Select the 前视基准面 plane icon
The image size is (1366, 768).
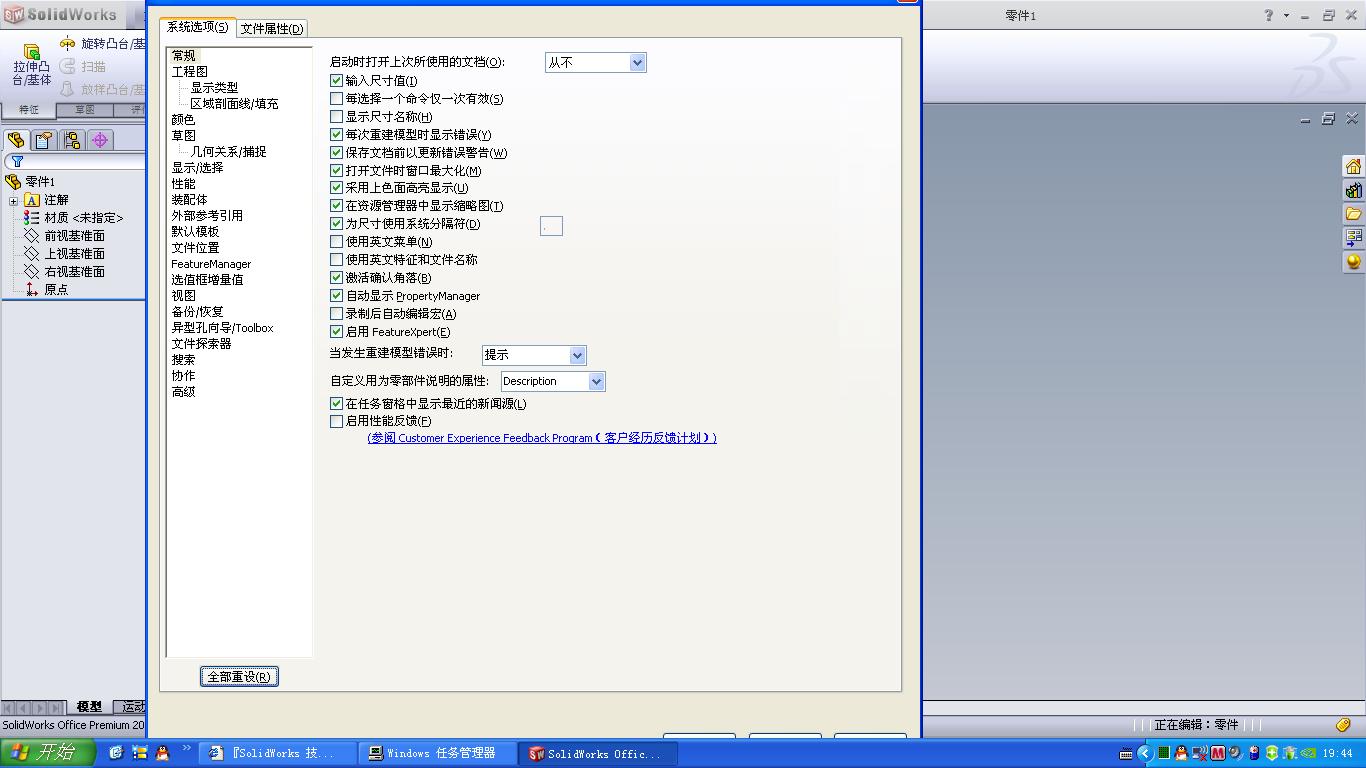click(32, 236)
